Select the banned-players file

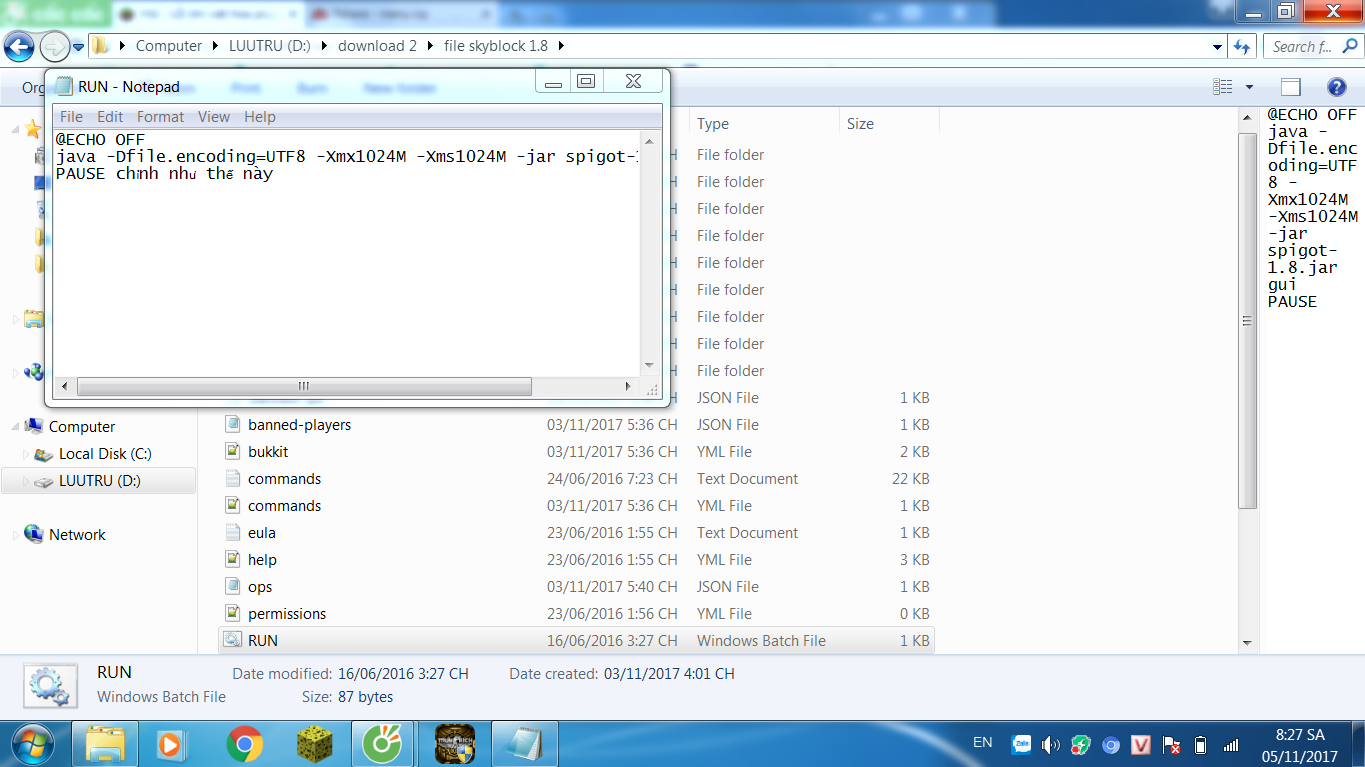577,425
